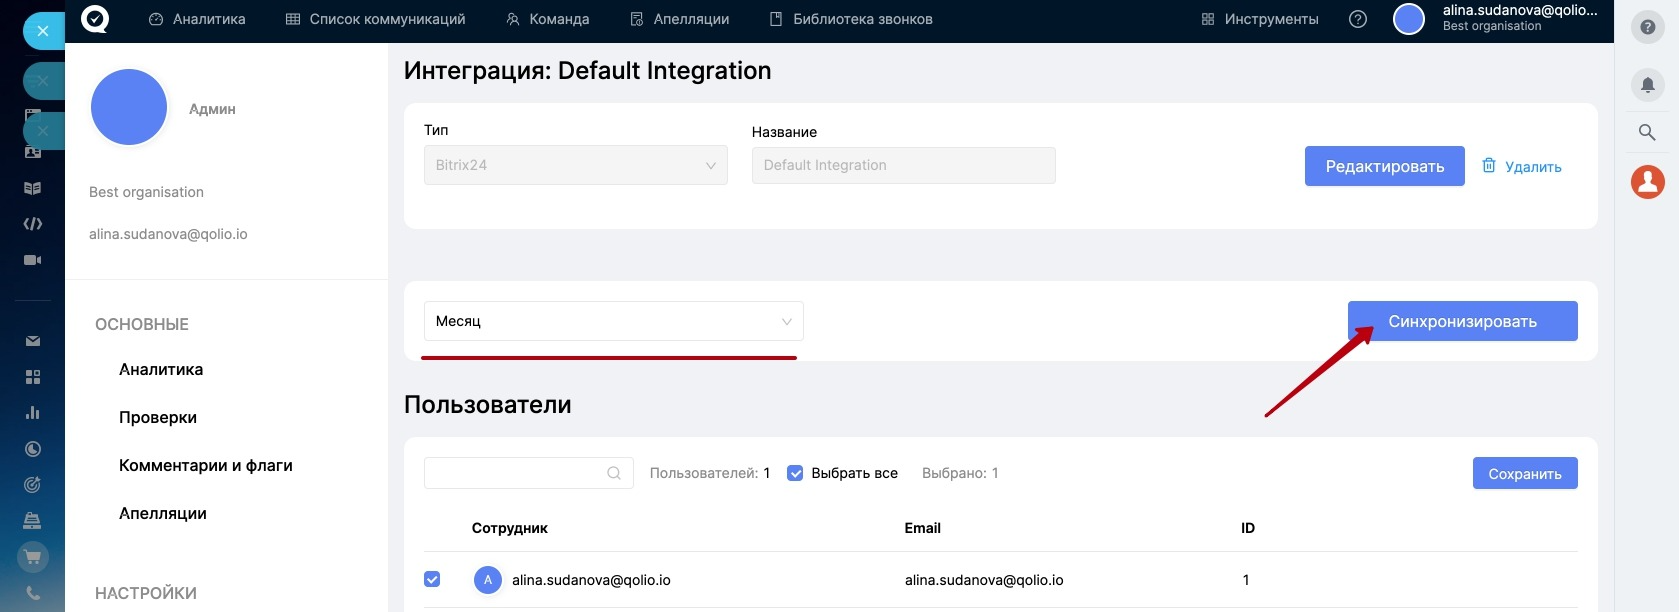Expand the 'Месяц' period dropdown
Screen dimensions: 1679x612
[613, 321]
